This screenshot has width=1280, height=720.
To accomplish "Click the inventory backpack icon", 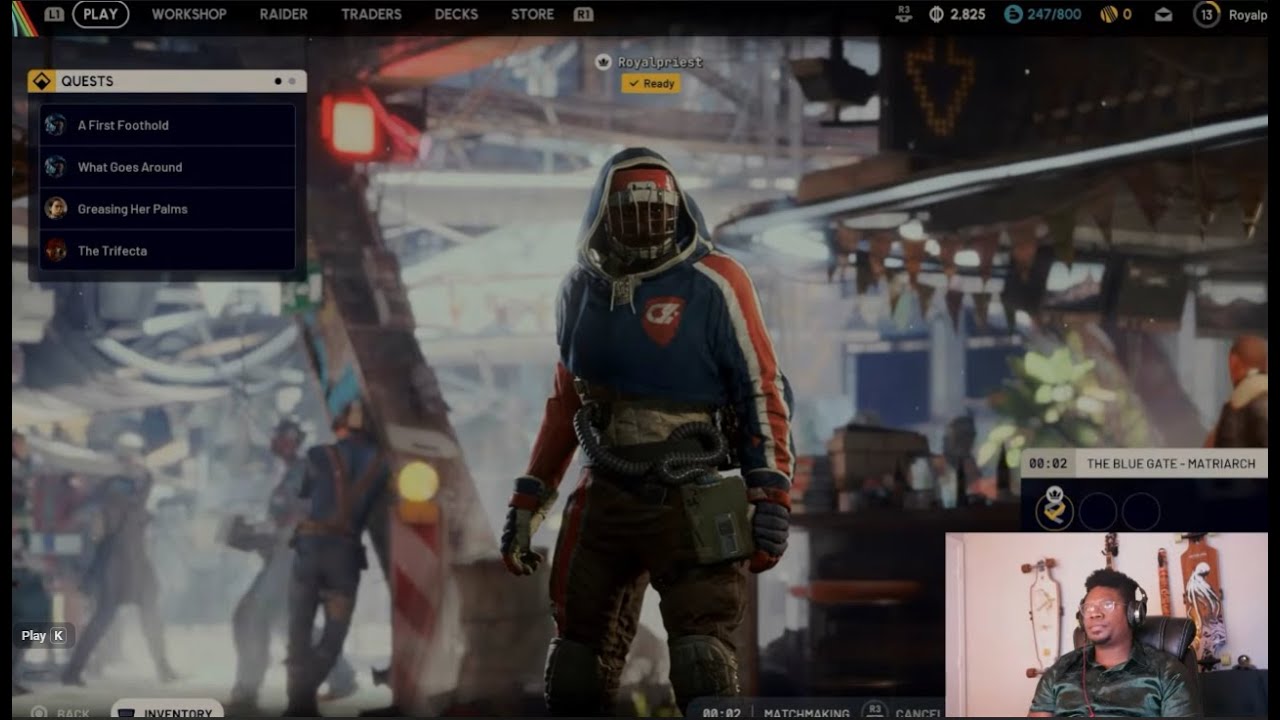I will point(126,713).
